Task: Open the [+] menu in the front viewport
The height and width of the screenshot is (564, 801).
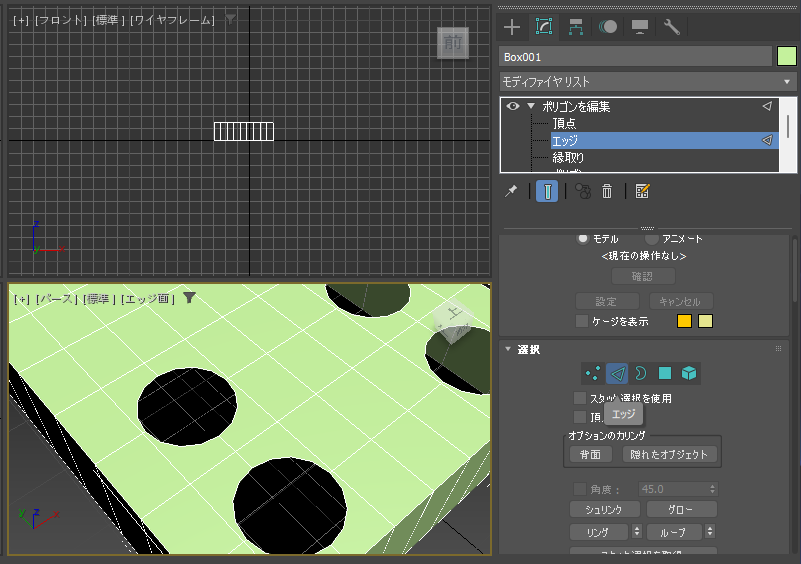Action: [x=21, y=20]
